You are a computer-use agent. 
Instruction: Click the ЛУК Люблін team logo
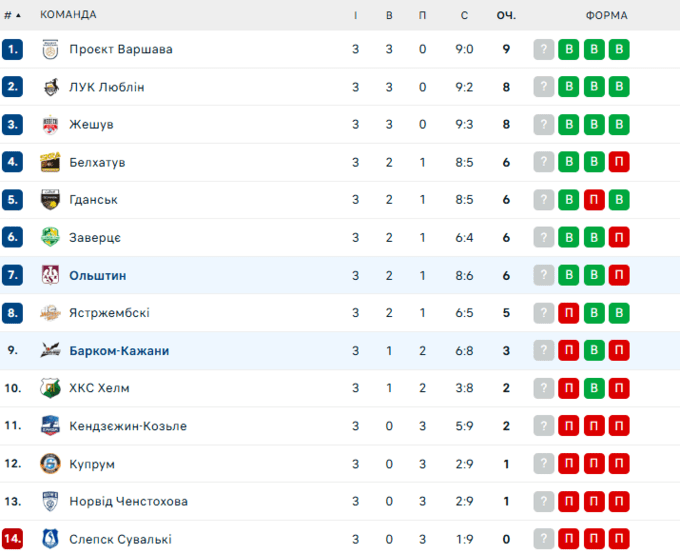(x=51, y=87)
